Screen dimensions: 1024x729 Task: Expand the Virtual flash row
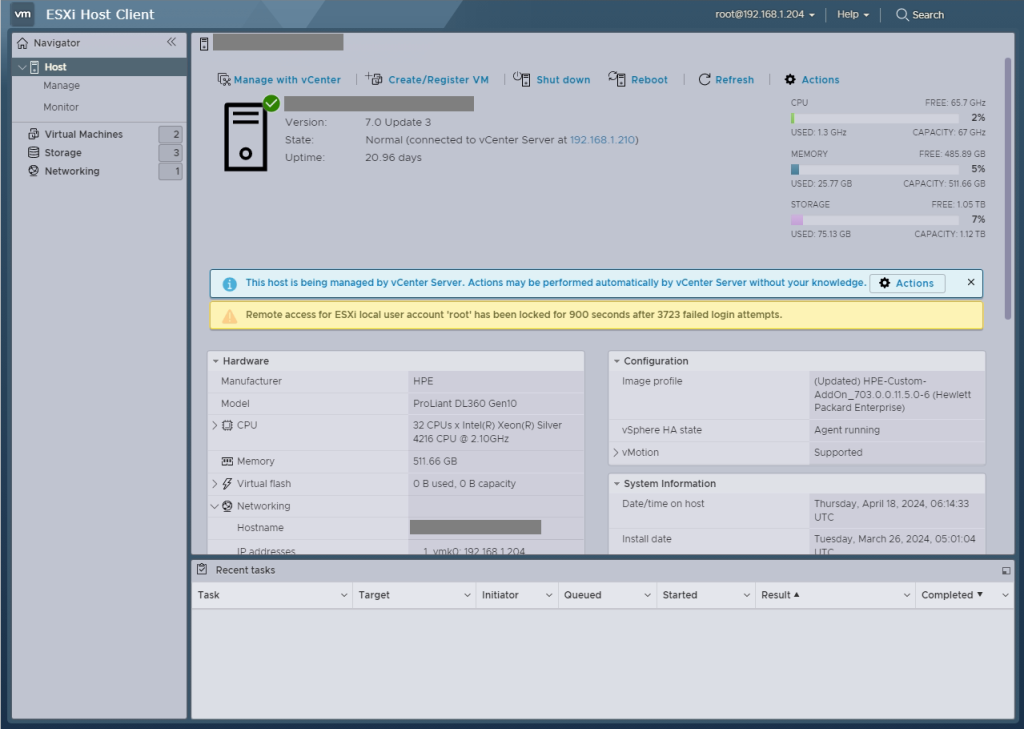(x=214, y=483)
